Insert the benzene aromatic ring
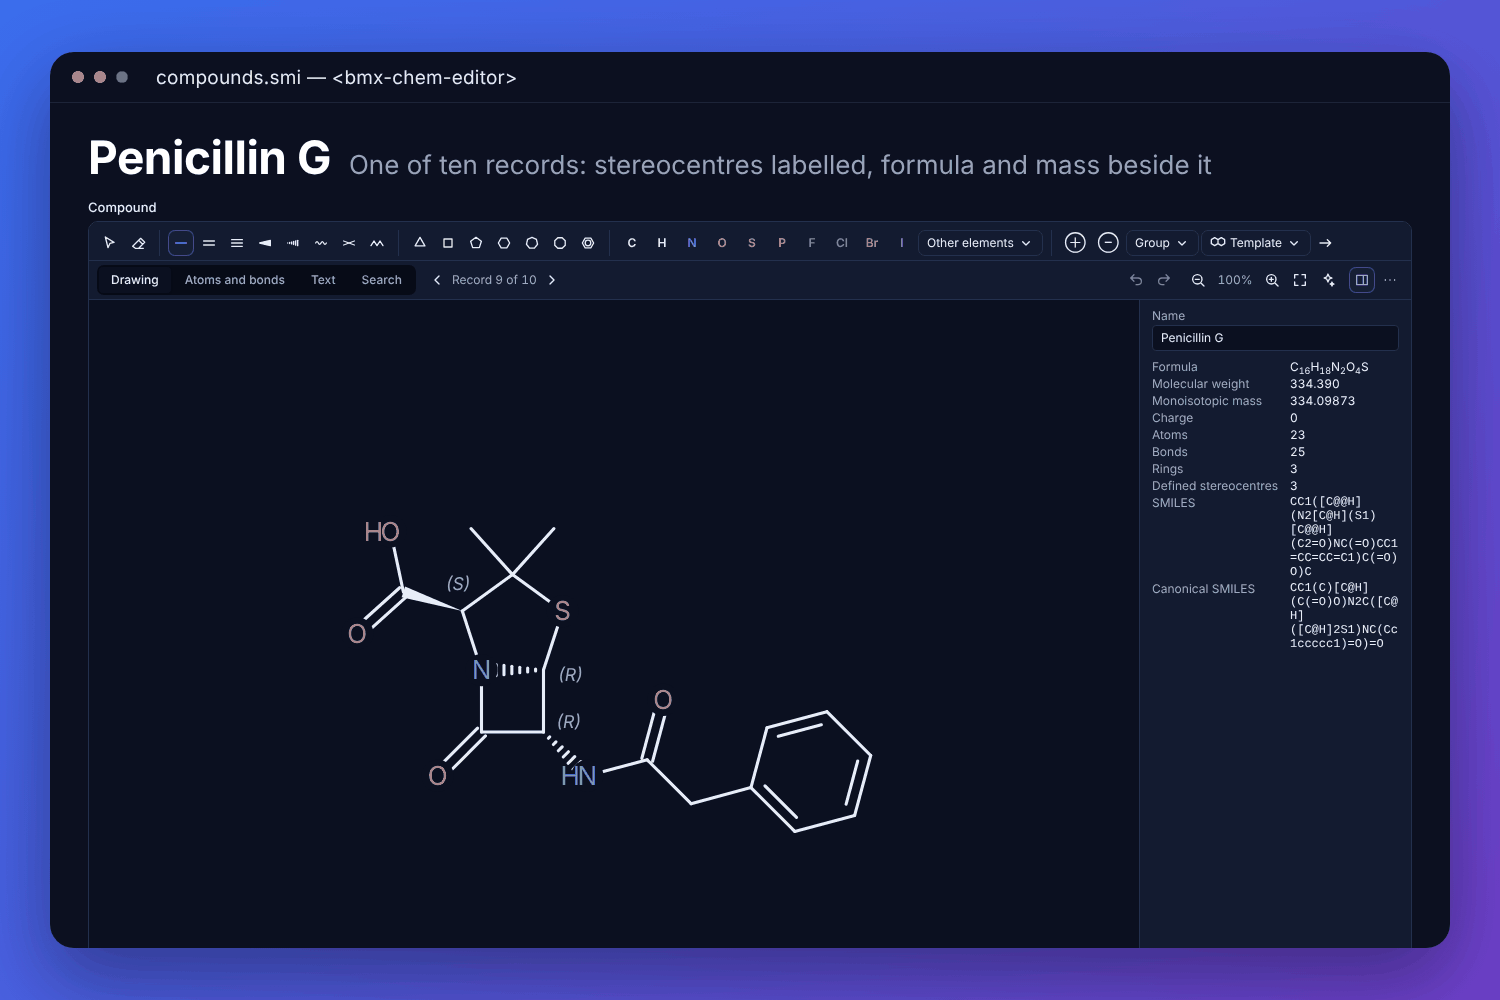Screen dimensions: 1500x1000 588,243
